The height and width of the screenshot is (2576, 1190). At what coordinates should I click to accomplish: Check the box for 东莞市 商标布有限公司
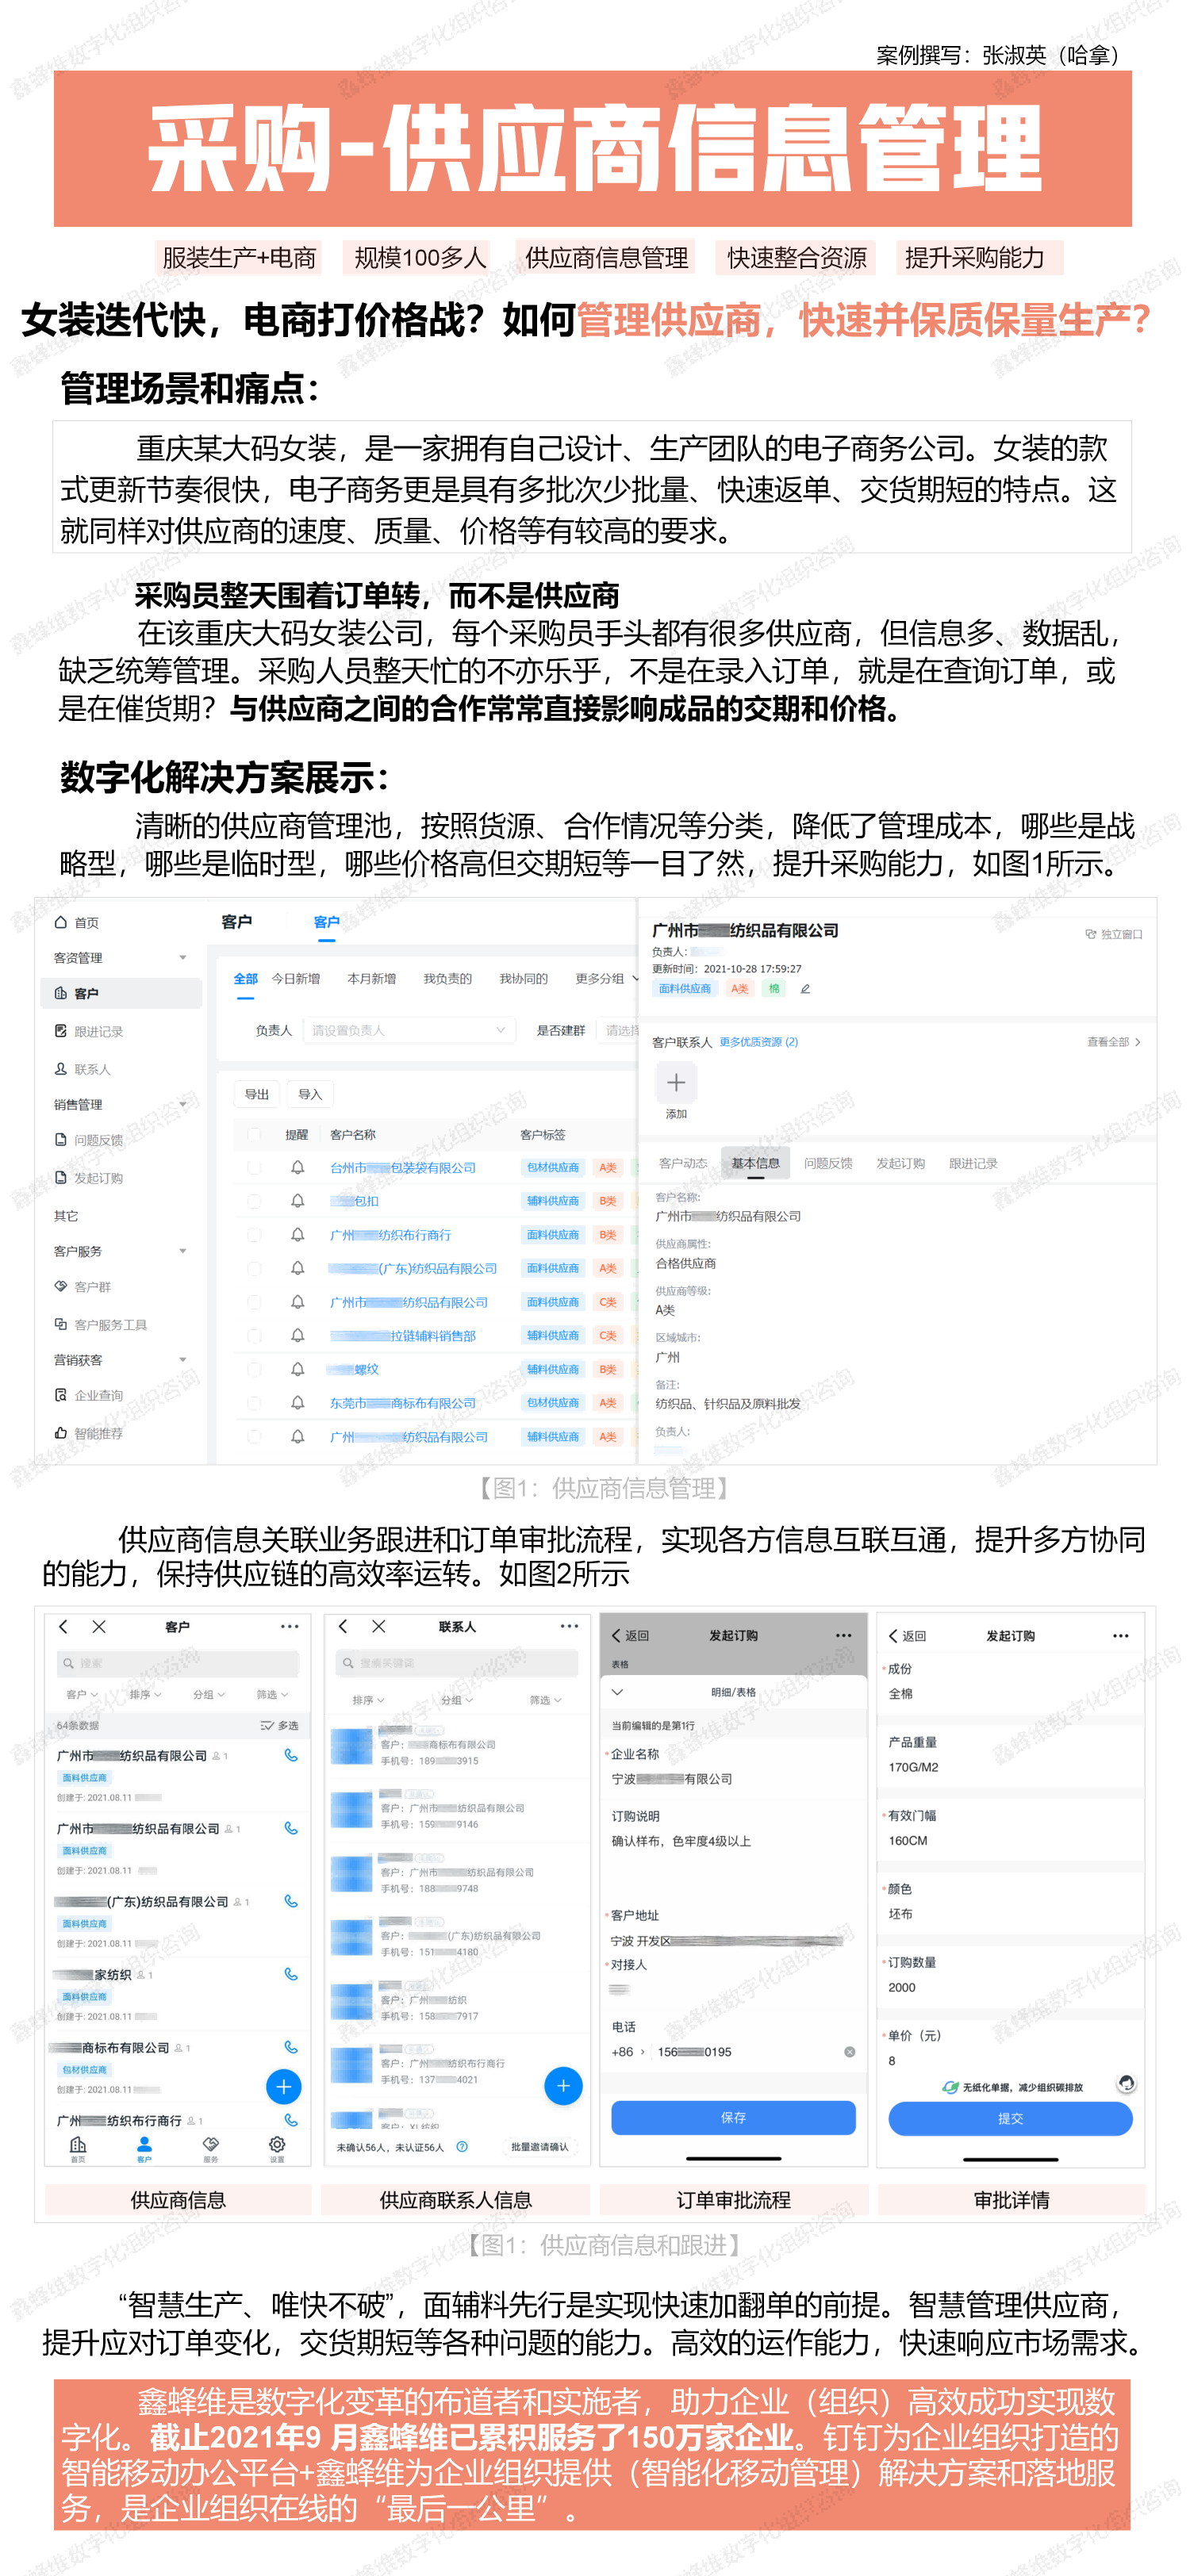[x=254, y=1402]
